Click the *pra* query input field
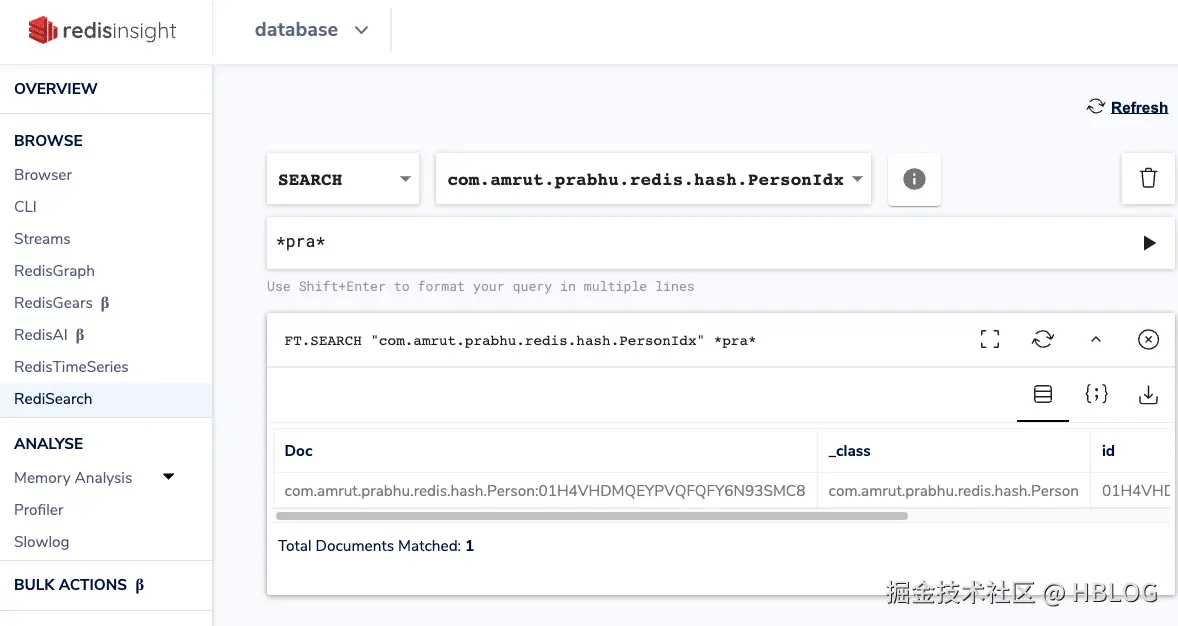 [x=699, y=243]
